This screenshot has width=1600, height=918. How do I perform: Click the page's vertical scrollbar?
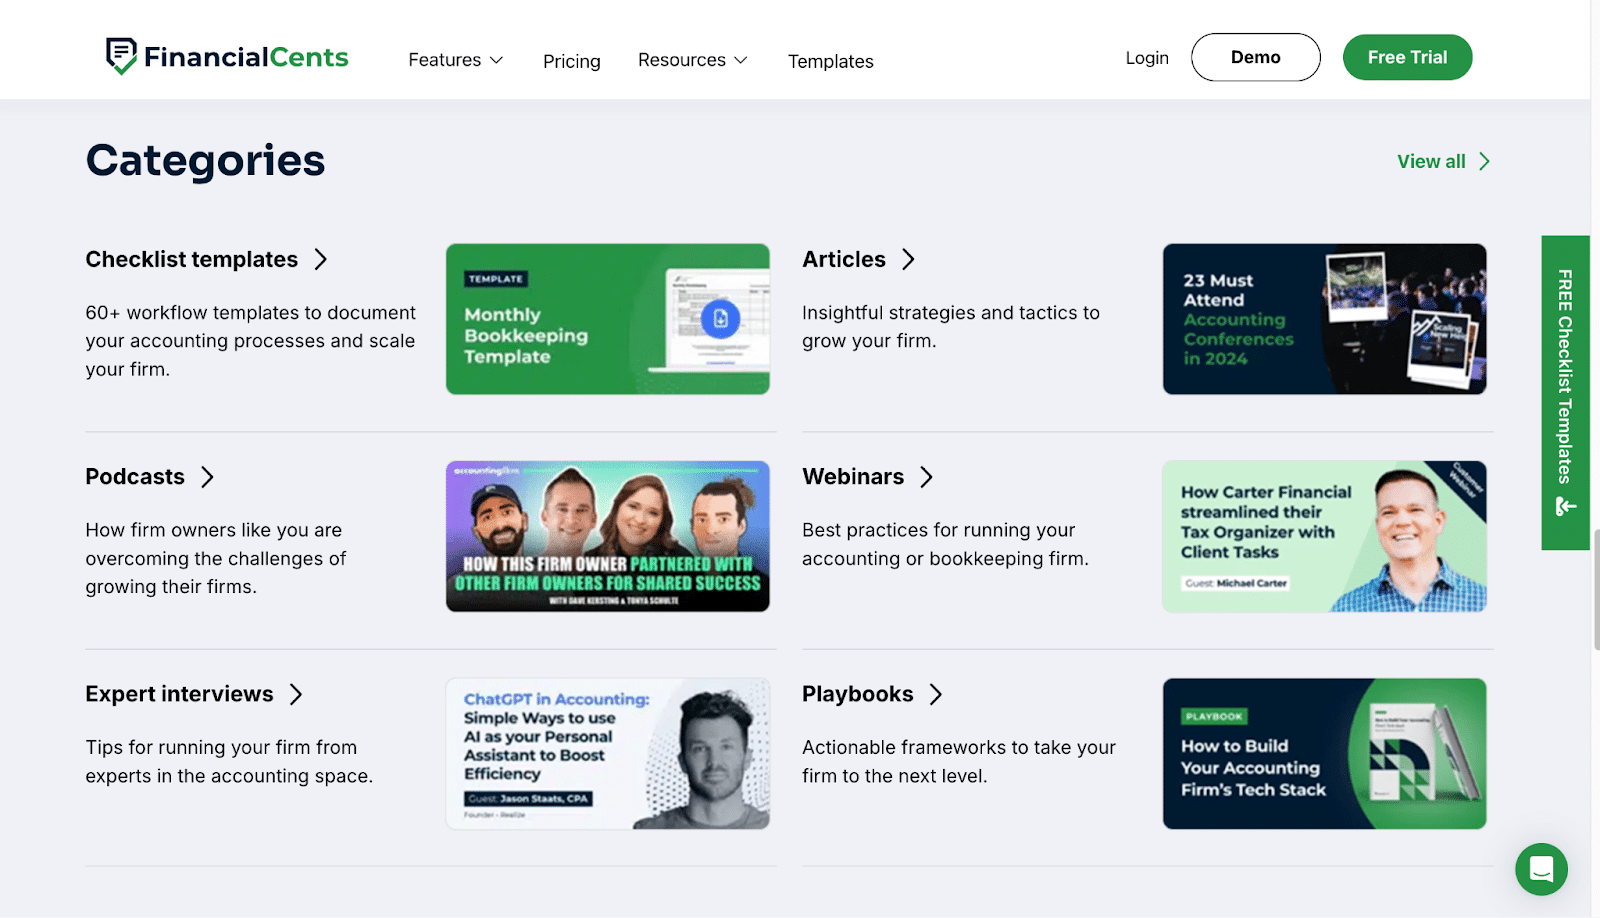[1595, 590]
